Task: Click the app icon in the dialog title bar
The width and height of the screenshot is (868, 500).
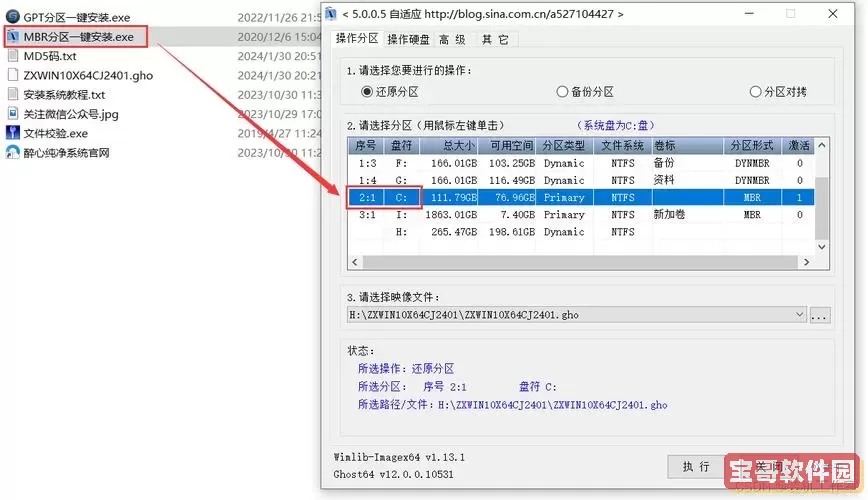Action: (331, 14)
